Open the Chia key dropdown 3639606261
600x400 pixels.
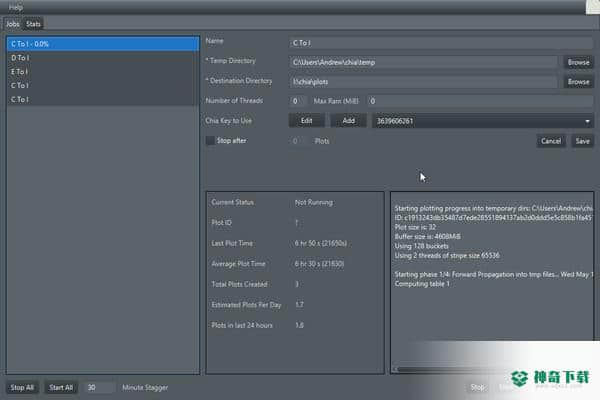coord(483,121)
